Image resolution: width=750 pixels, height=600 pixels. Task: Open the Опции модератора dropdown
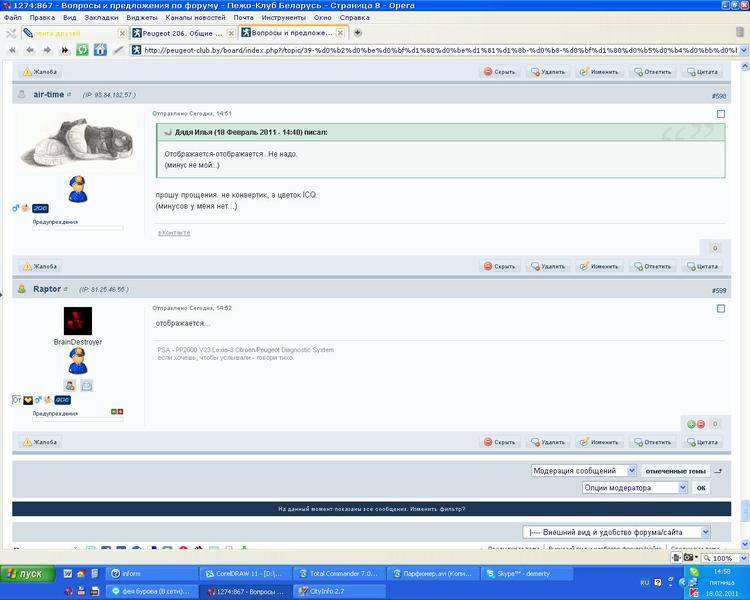(x=635, y=488)
